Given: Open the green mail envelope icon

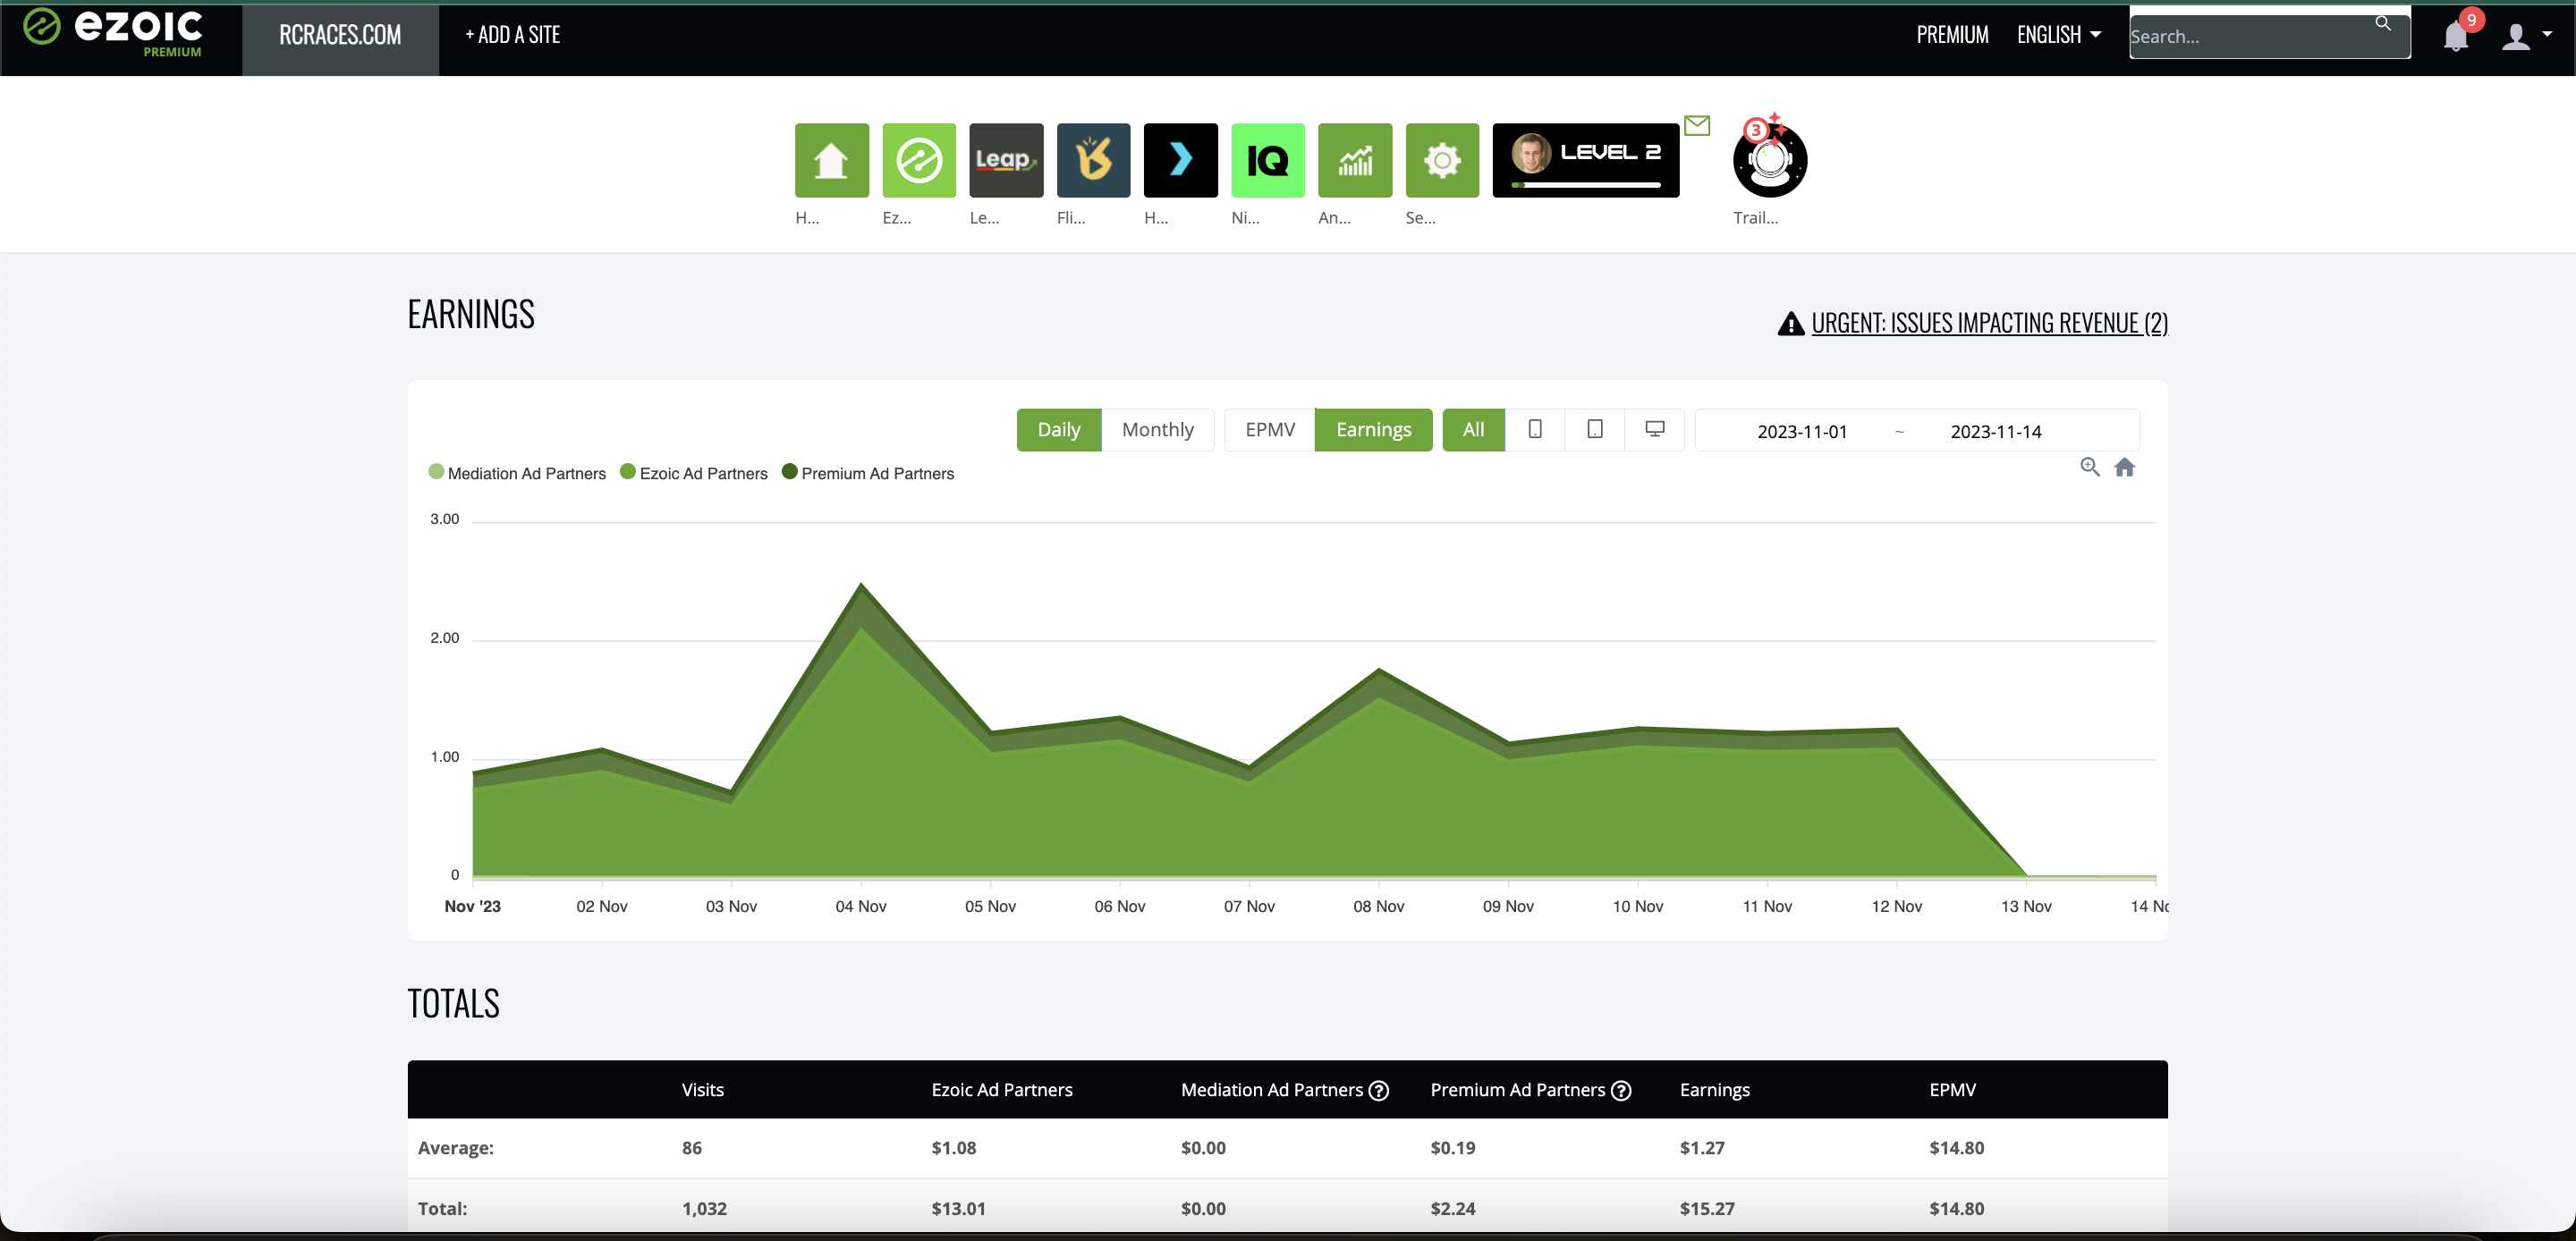Looking at the screenshot, I should tap(1697, 125).
